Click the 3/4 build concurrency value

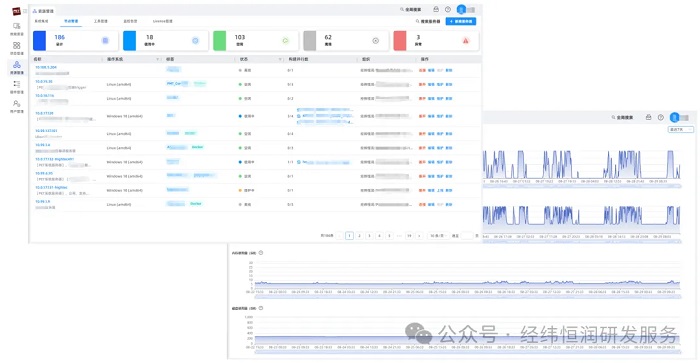click(290, 116)
